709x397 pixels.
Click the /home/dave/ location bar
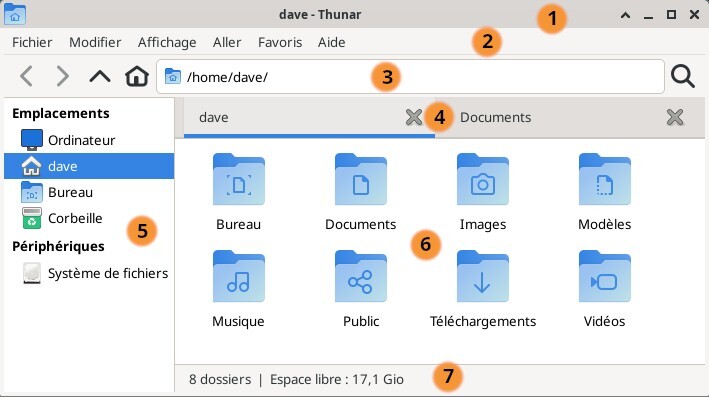point(411,77)
